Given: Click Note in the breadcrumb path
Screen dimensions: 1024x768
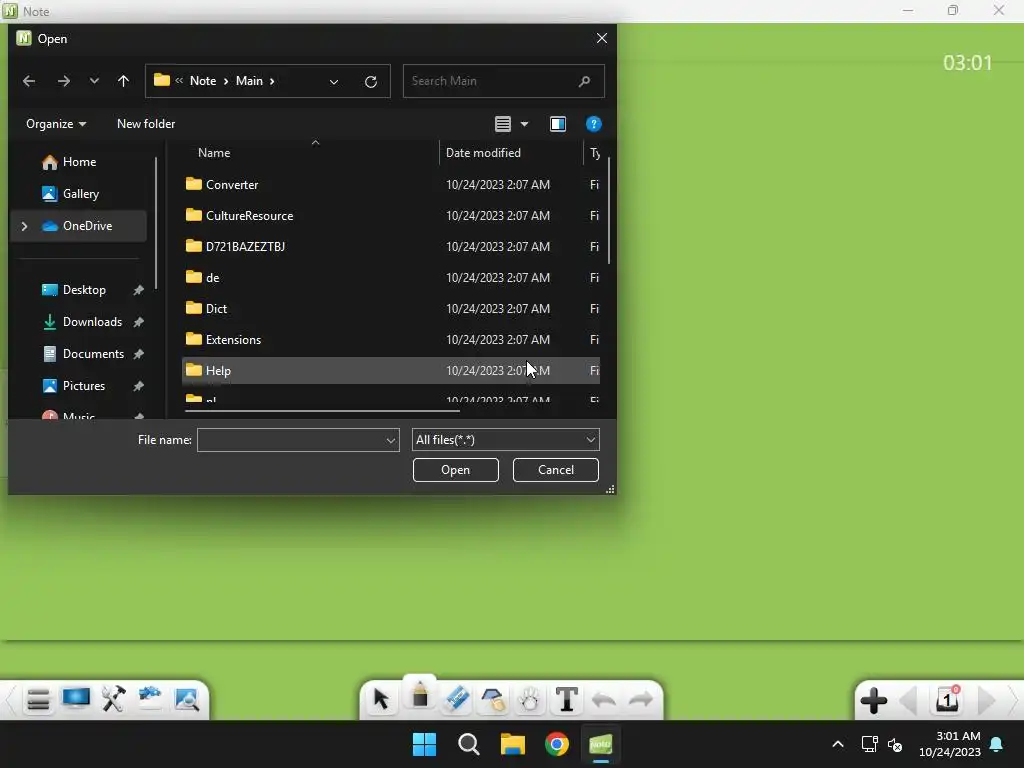Looking at the screenshot, I should 202,81.
